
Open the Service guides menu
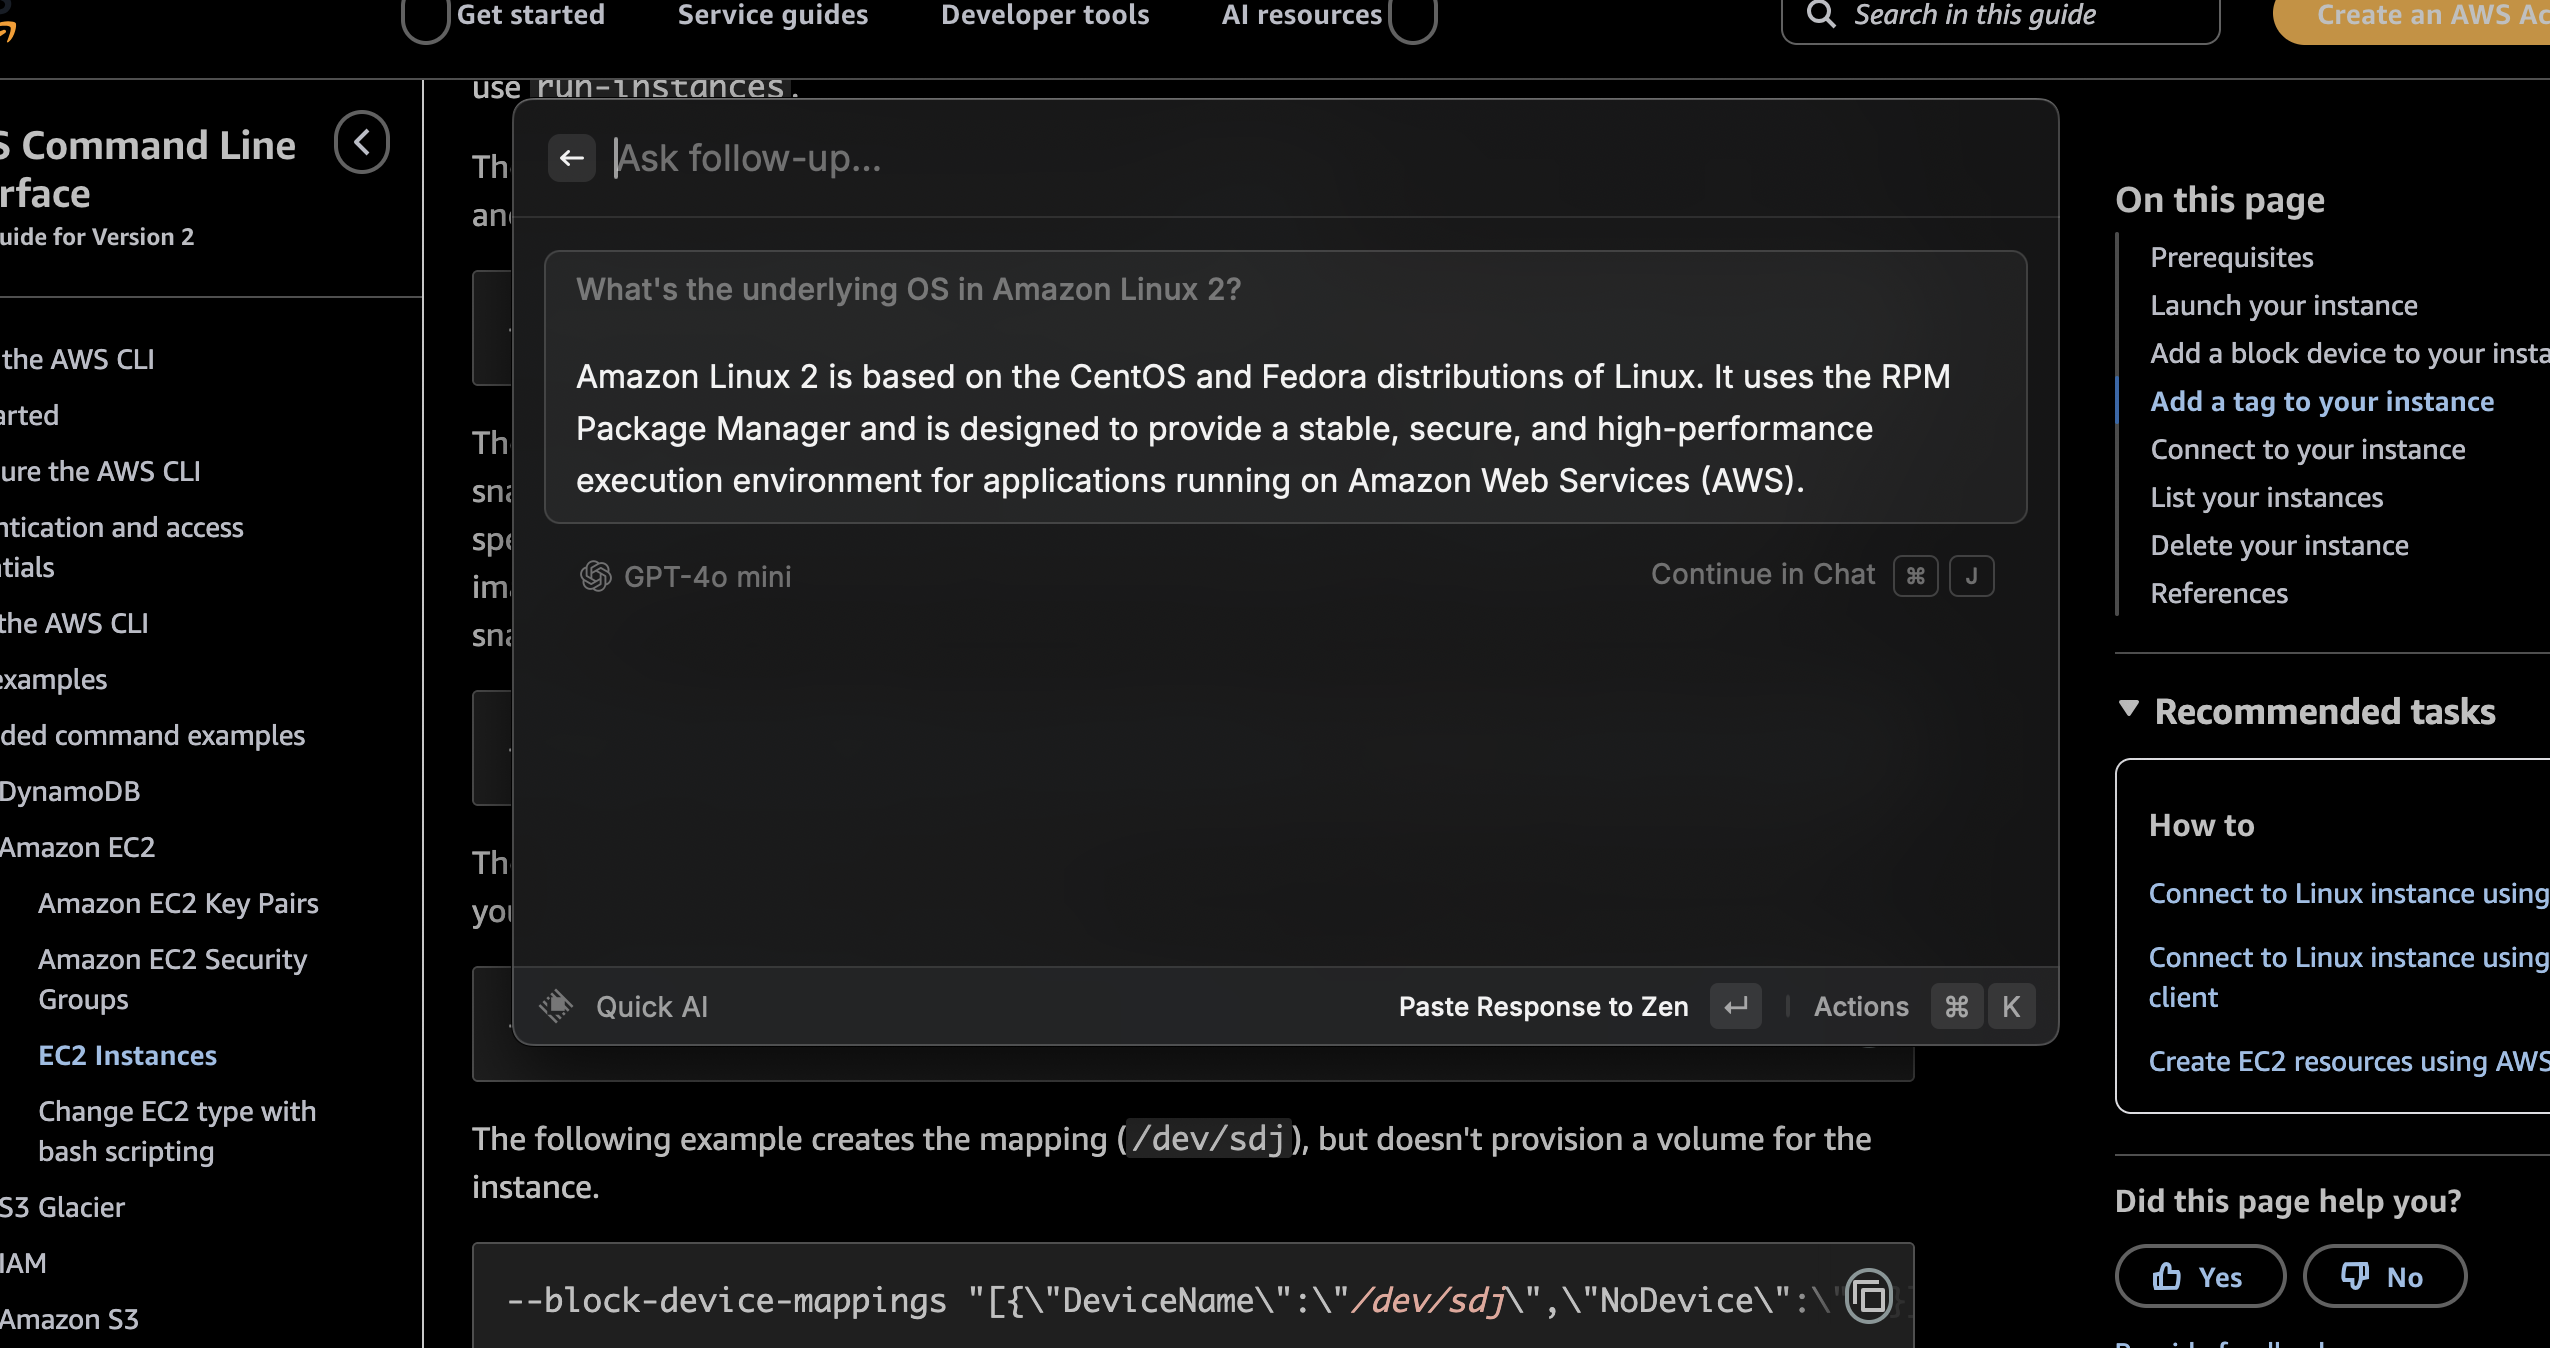pyautogui.click(x=772, y=15)
